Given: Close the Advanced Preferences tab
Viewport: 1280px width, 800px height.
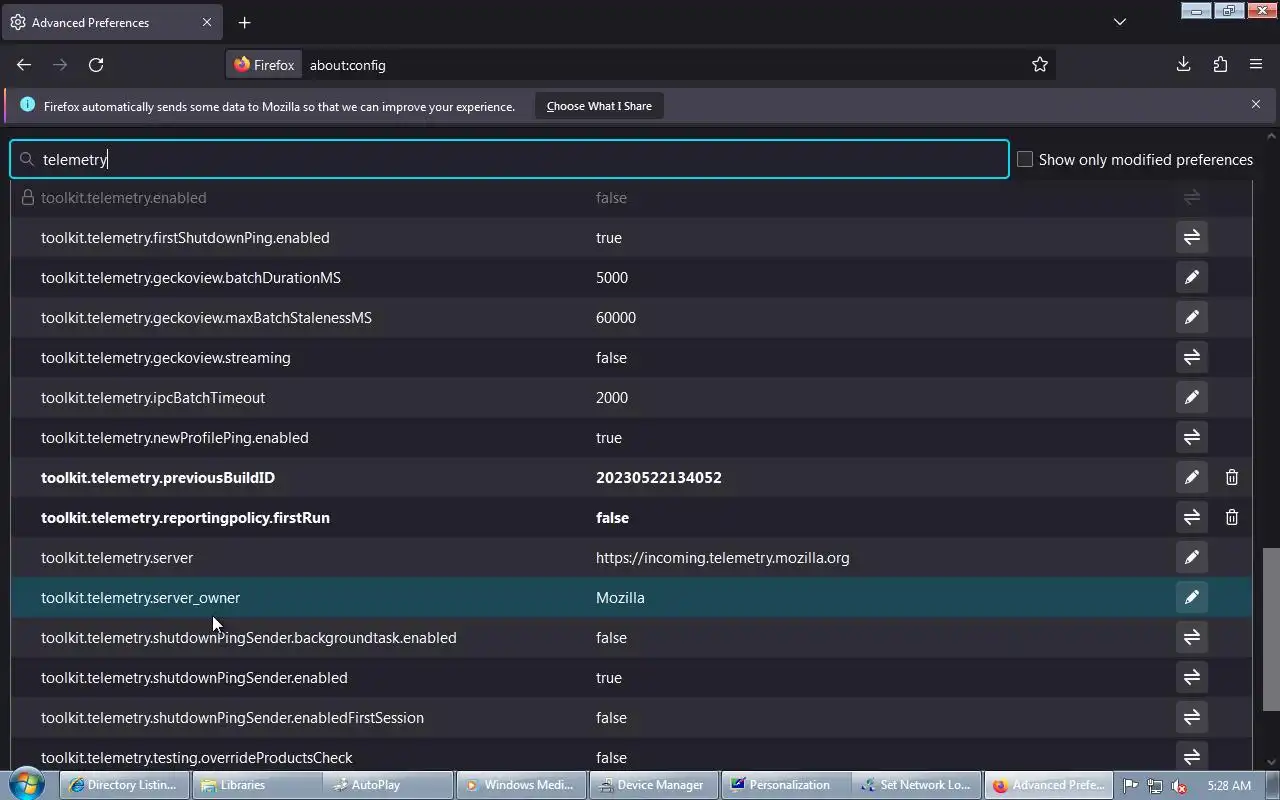Looking at the screenshot, I should (x=207, y=22).
